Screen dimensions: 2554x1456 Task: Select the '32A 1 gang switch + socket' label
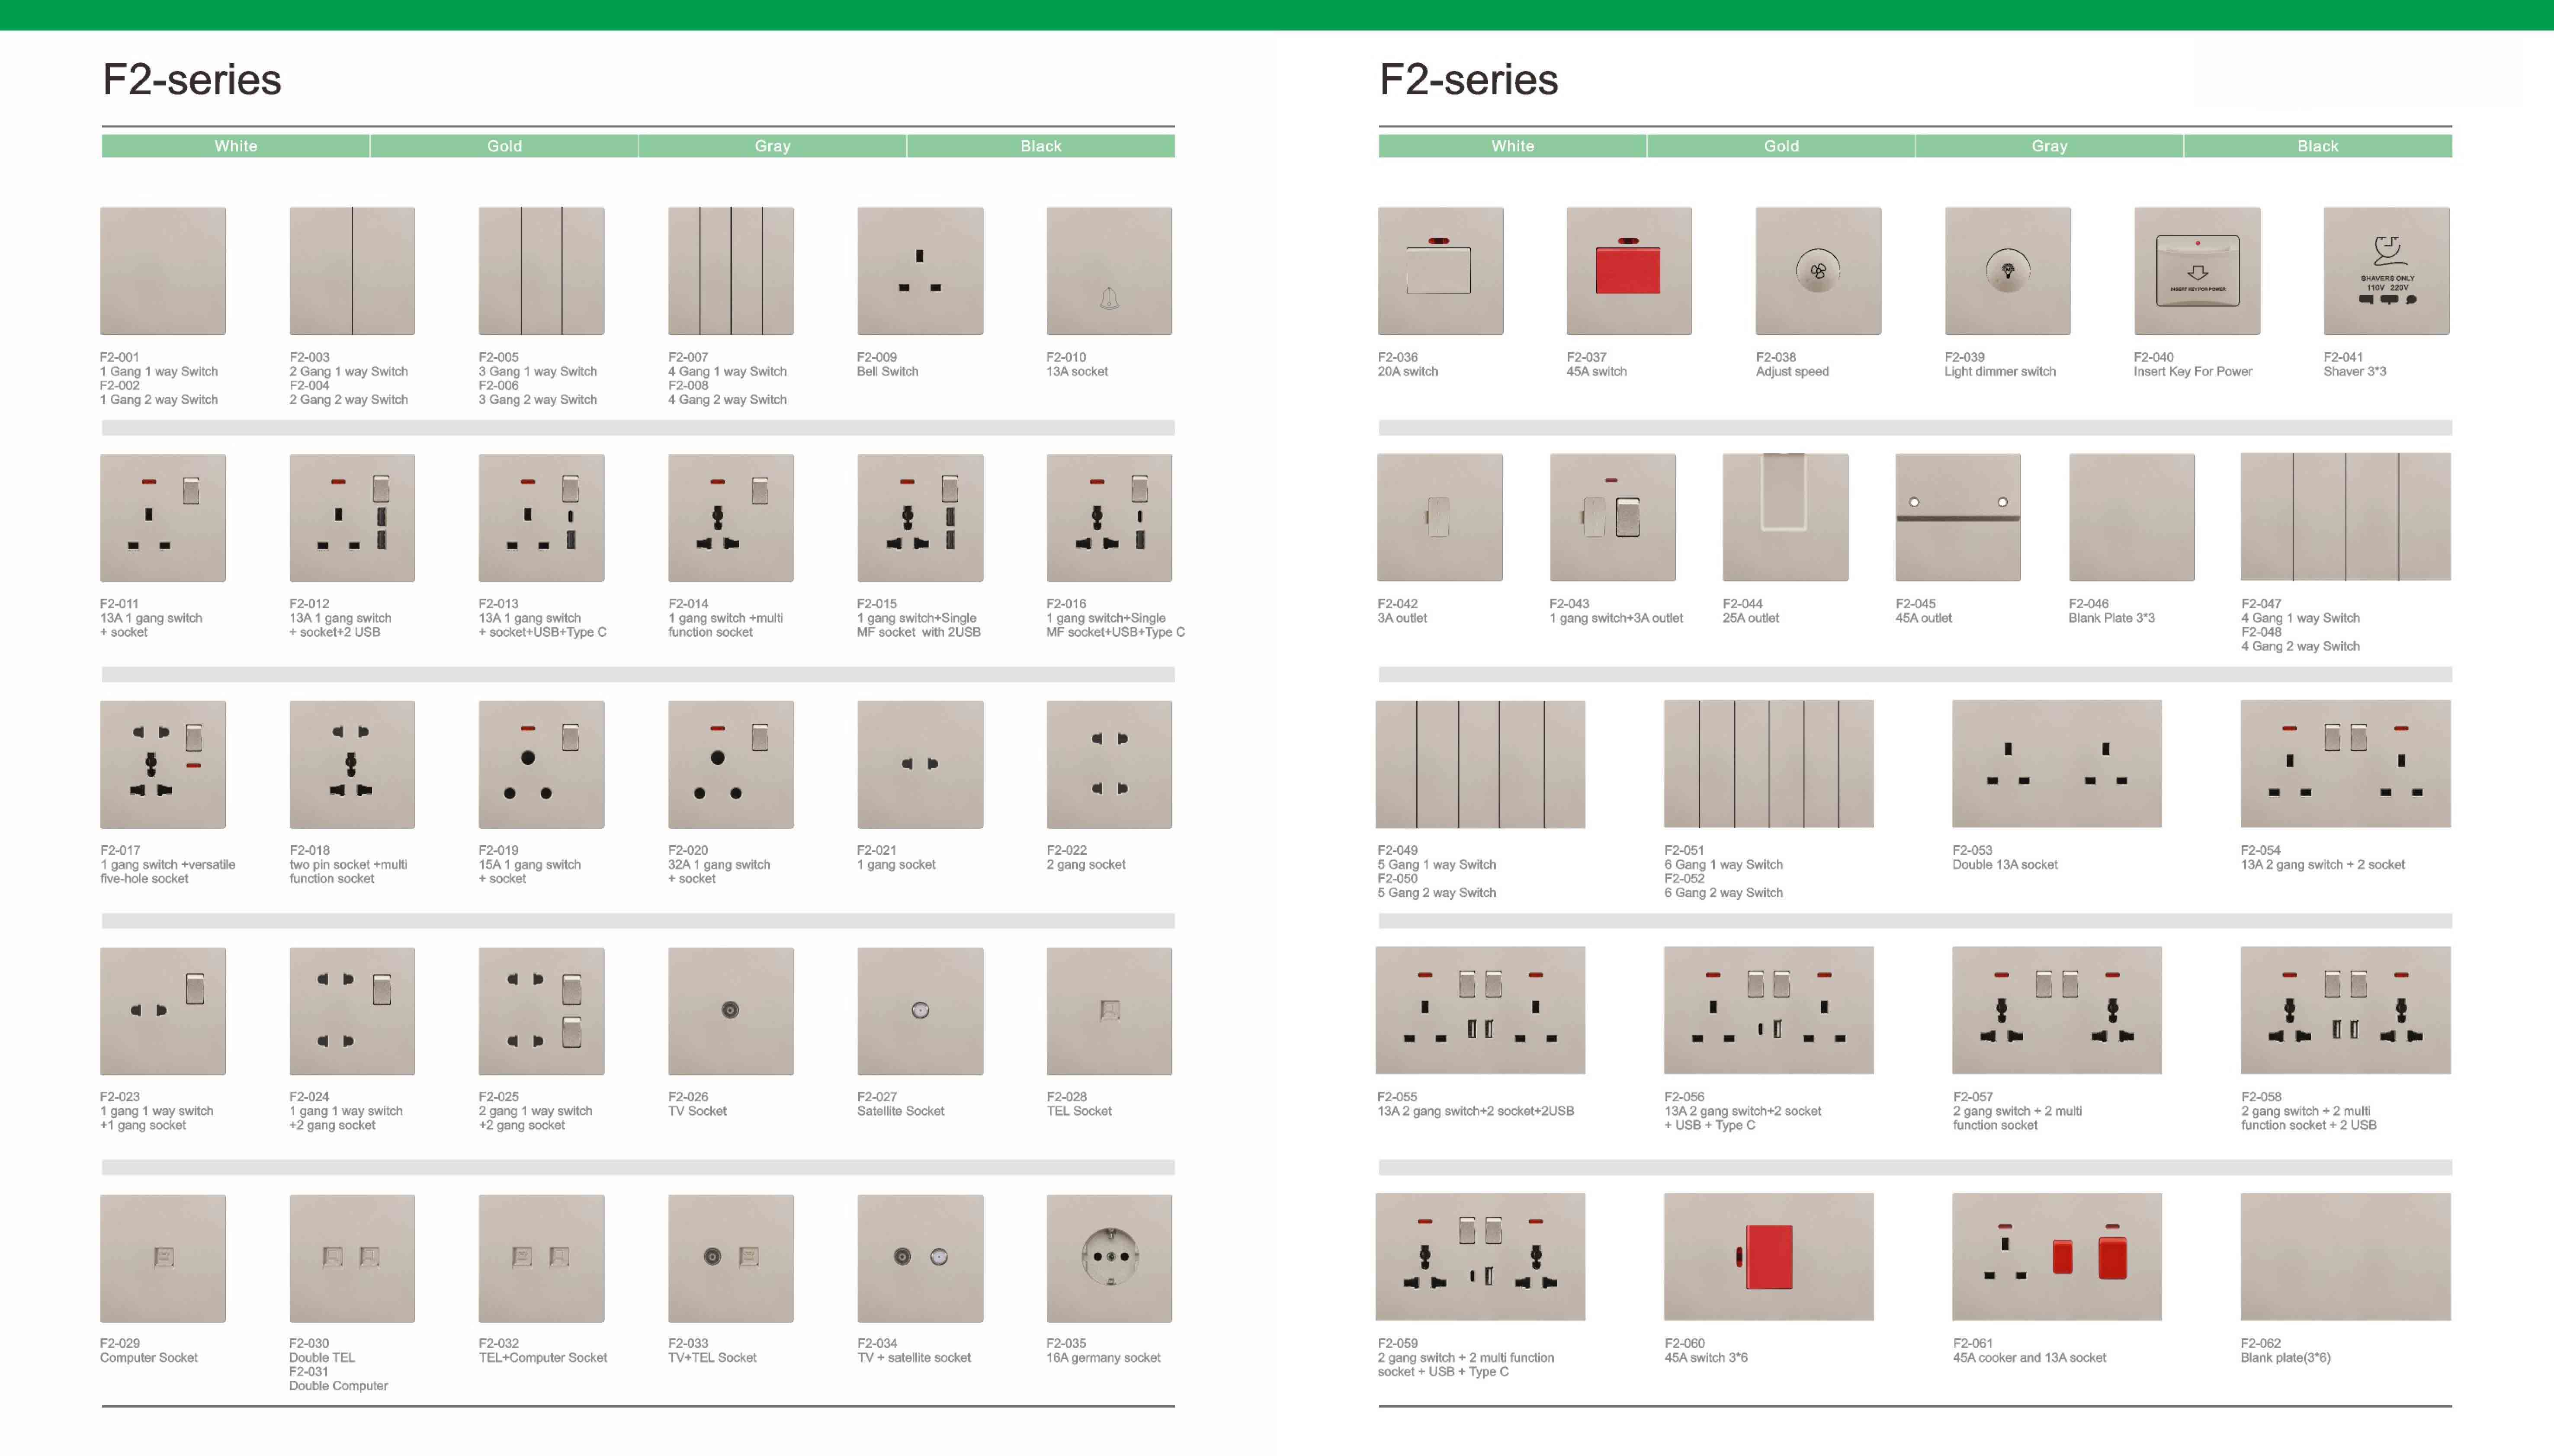click(x=718, y=872)
